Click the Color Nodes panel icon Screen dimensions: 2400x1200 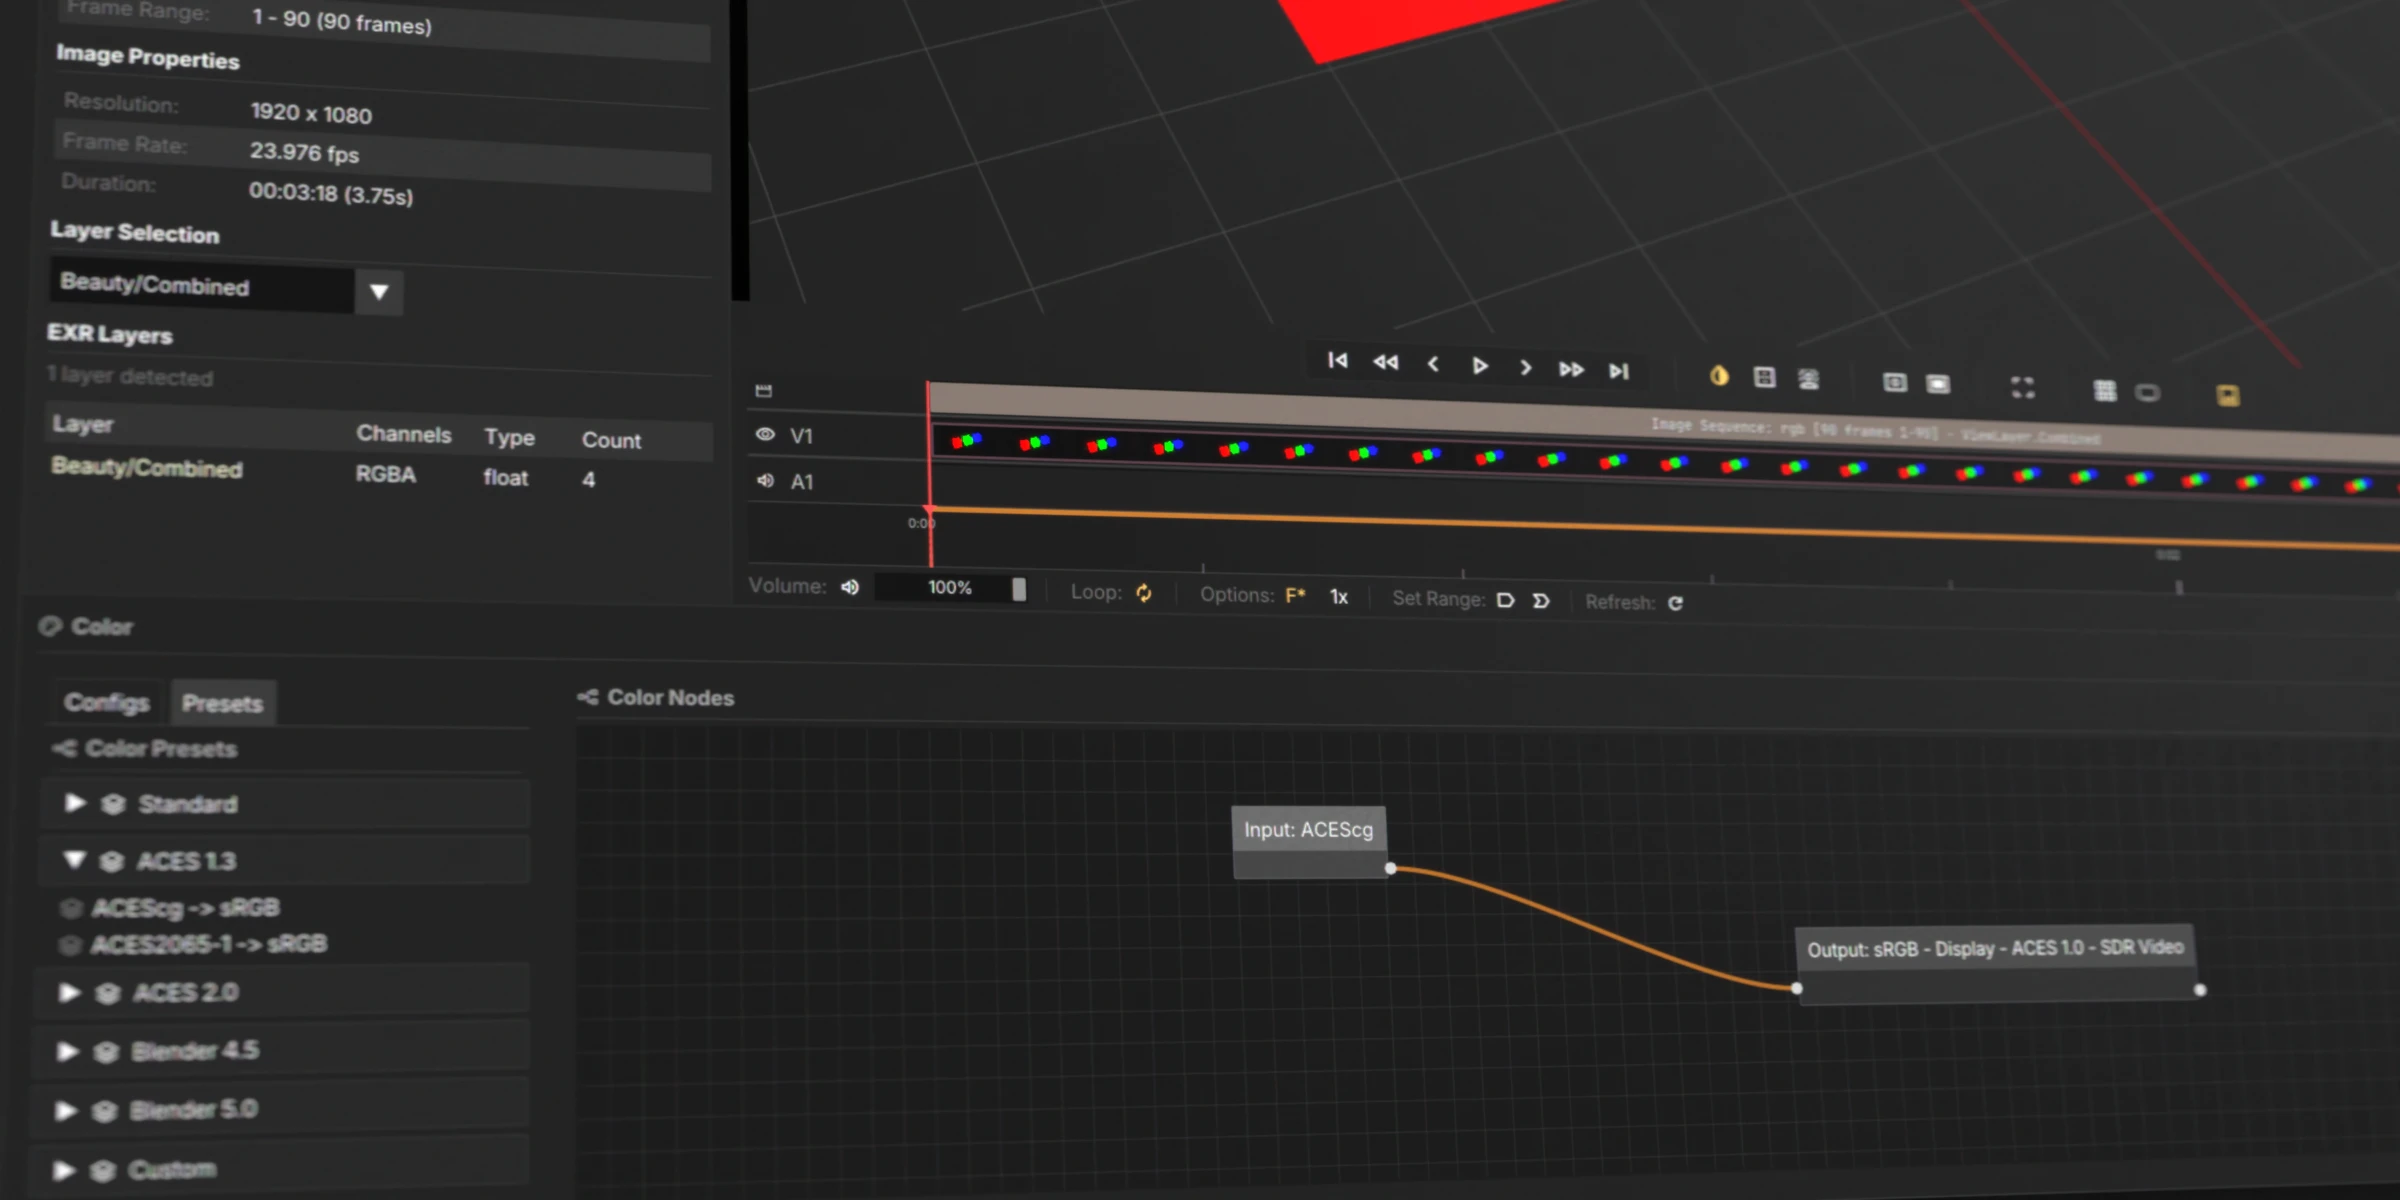pos(589,697)
